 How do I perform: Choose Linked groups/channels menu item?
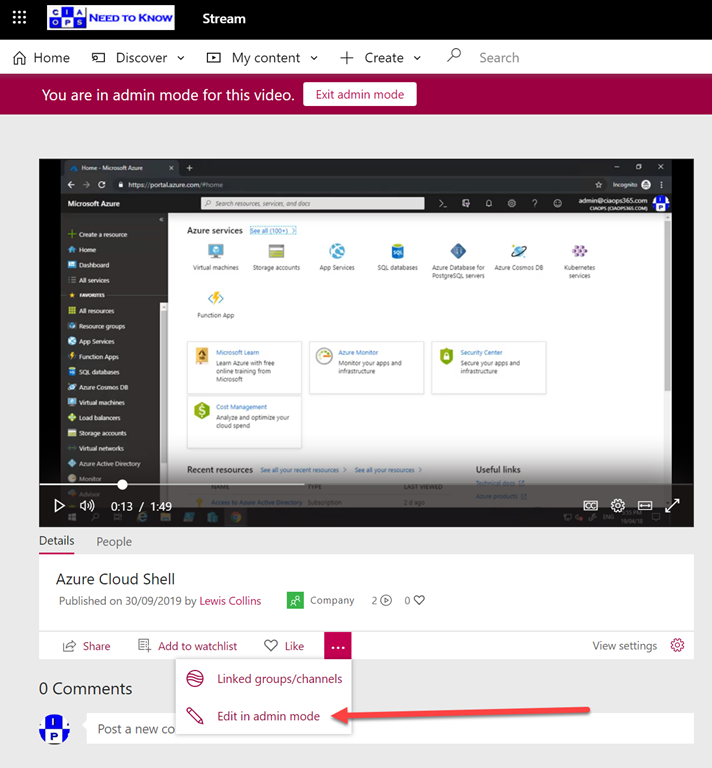(x=278, y=679)
